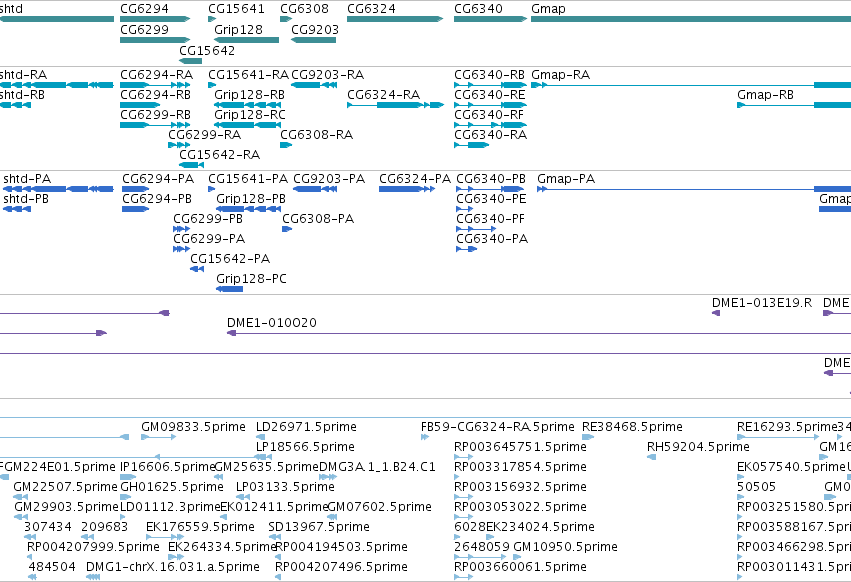Click the GM22507.5prime EST label
Screen dimensions: 851x582
[66, 486]
